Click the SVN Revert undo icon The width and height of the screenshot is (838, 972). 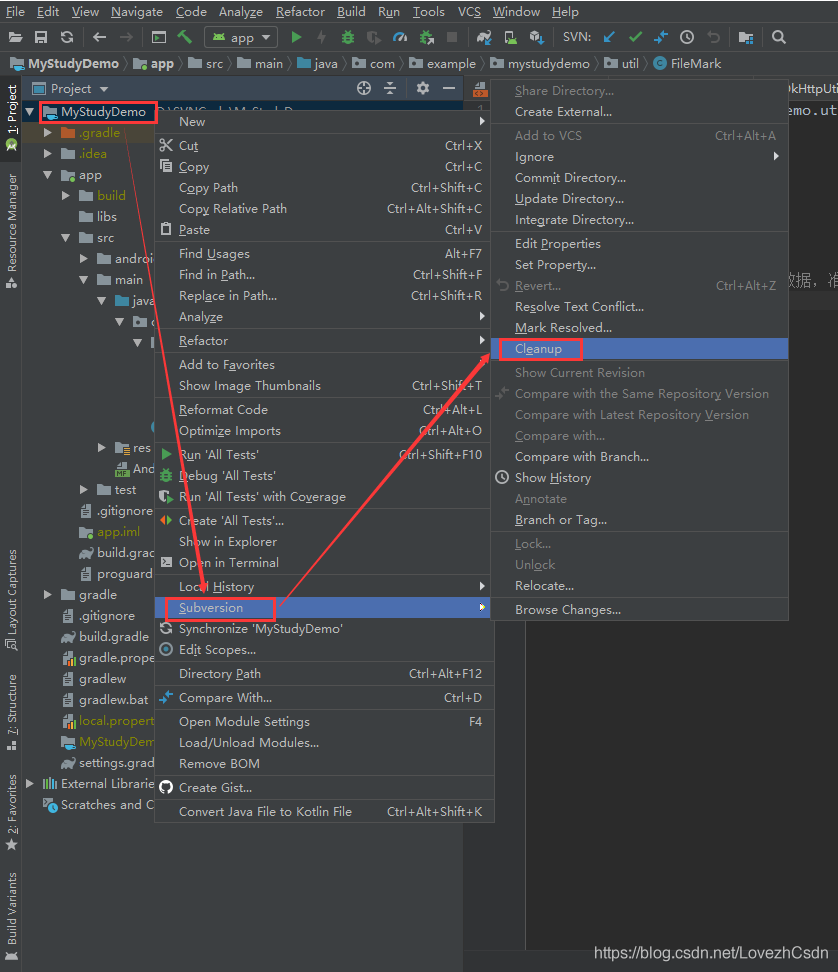[x=713, y=37]
